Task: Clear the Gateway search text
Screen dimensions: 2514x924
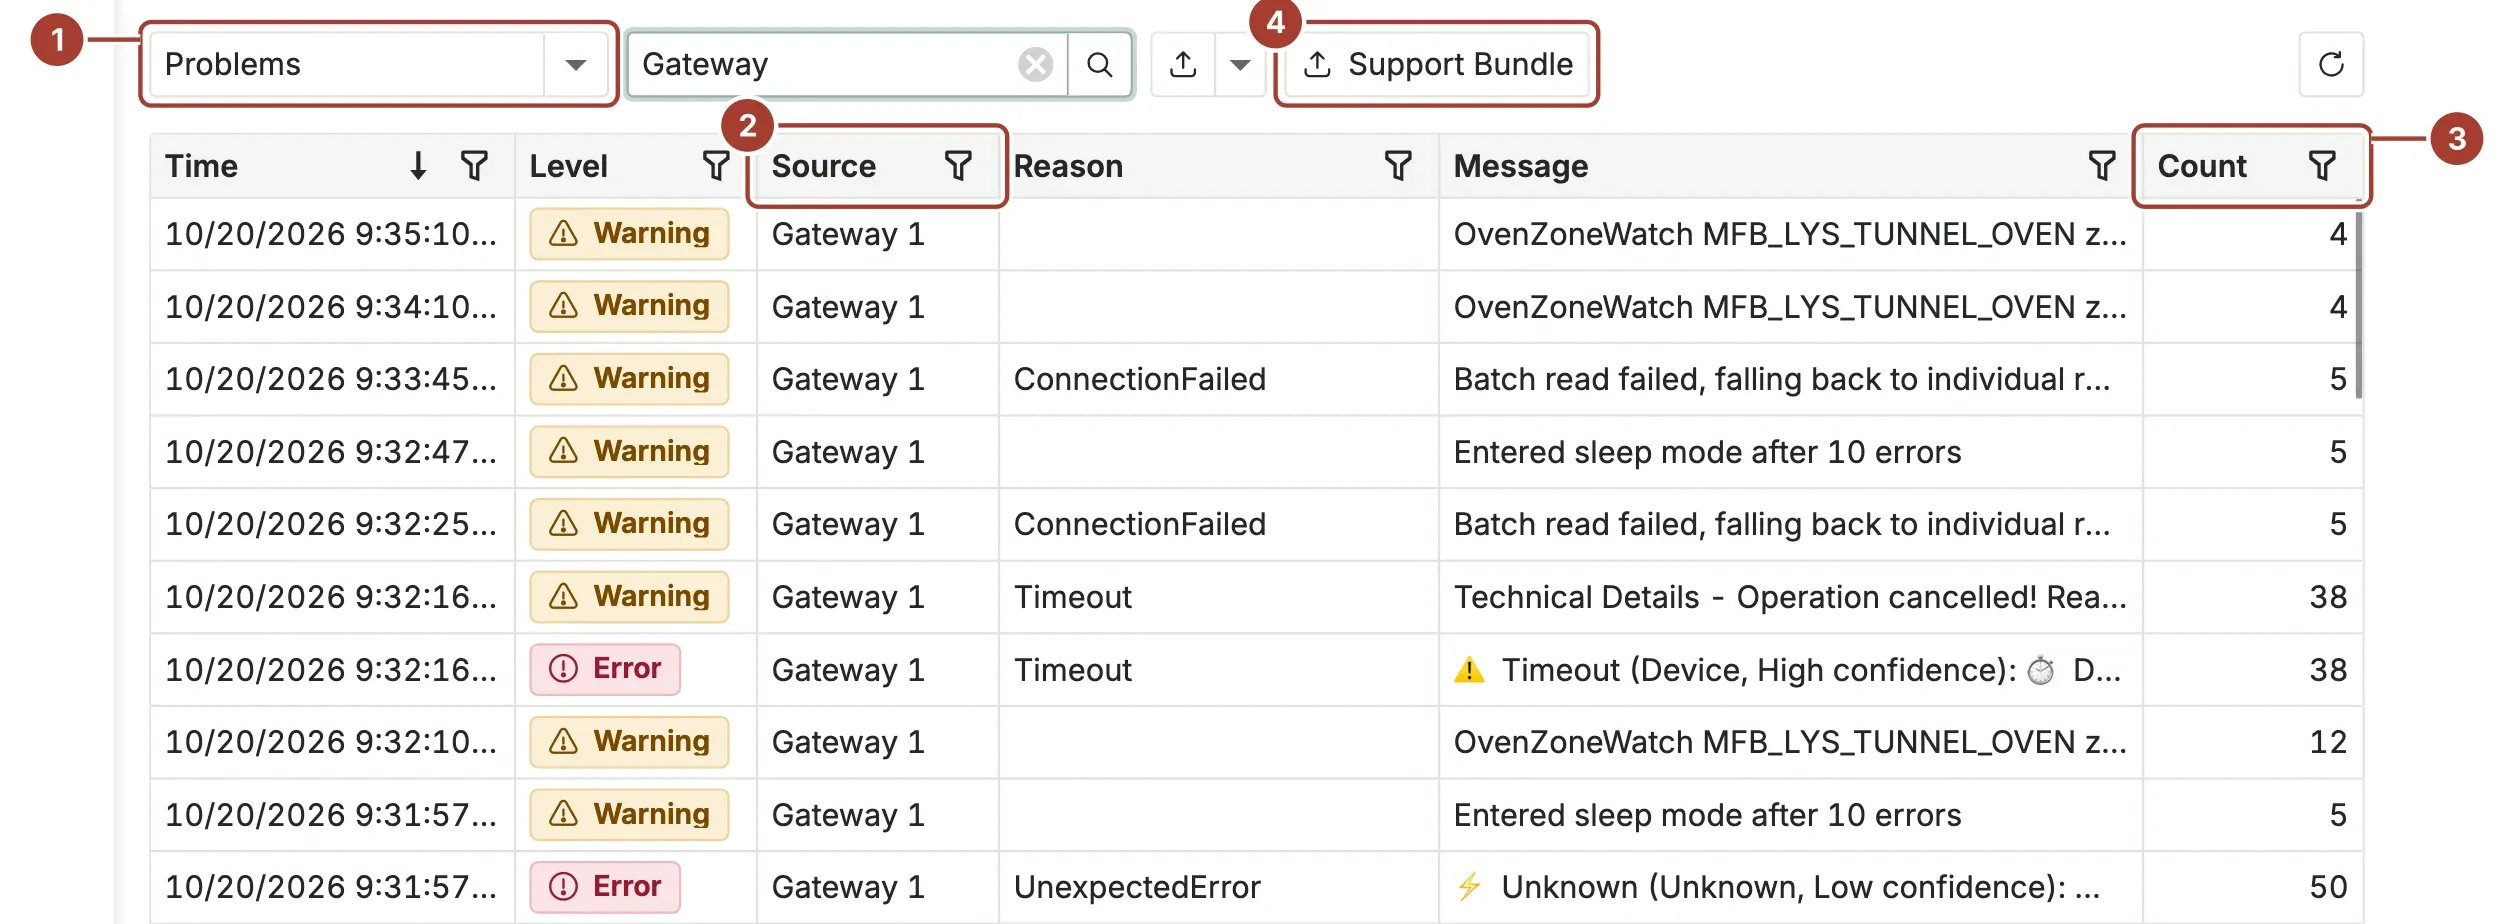Action: coord(1035,65)
